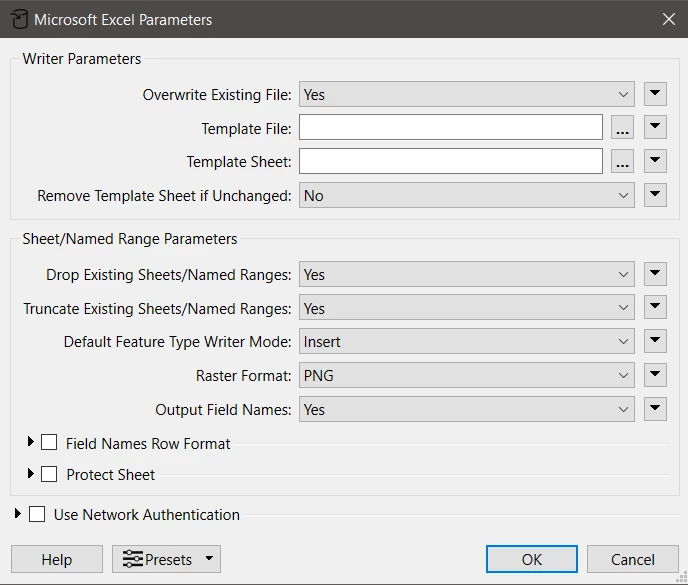The image size is (688, 585).
Task: Open the Truncate Existing Sheets/Named Ranges dropdown
Action: tap(466, 308)
